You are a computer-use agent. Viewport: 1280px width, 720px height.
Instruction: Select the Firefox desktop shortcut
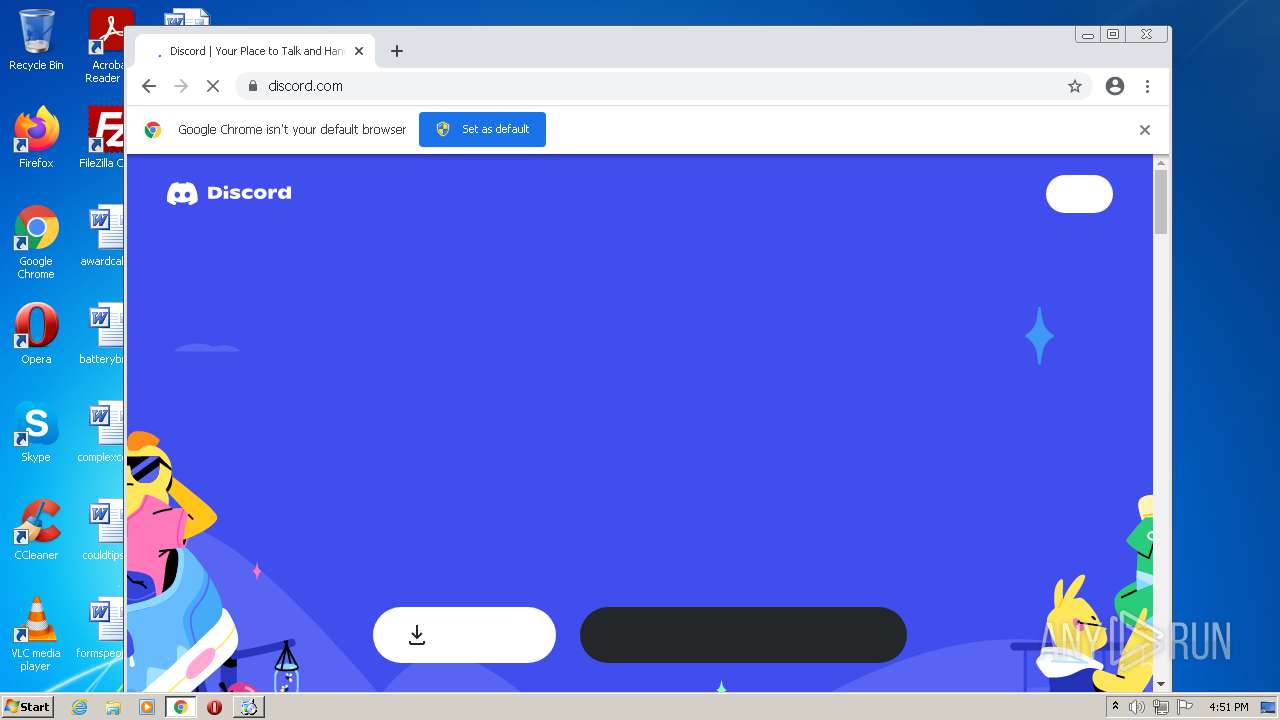pos(36,137)
